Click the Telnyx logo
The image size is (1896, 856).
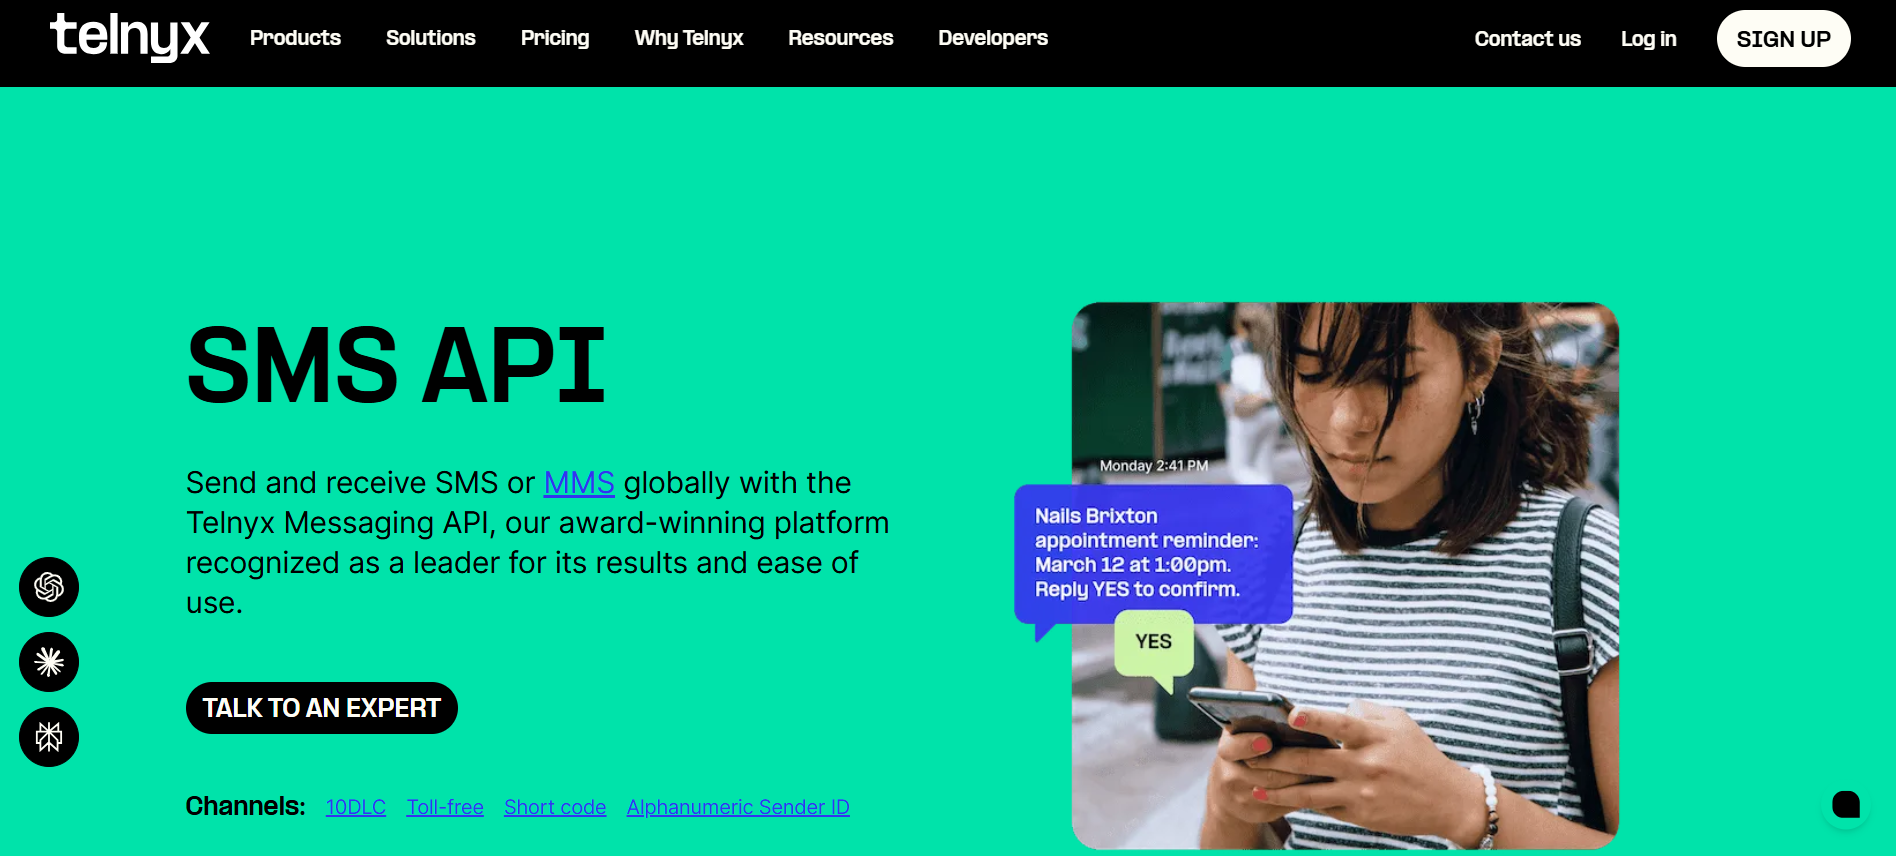click(x=130, y=37)
